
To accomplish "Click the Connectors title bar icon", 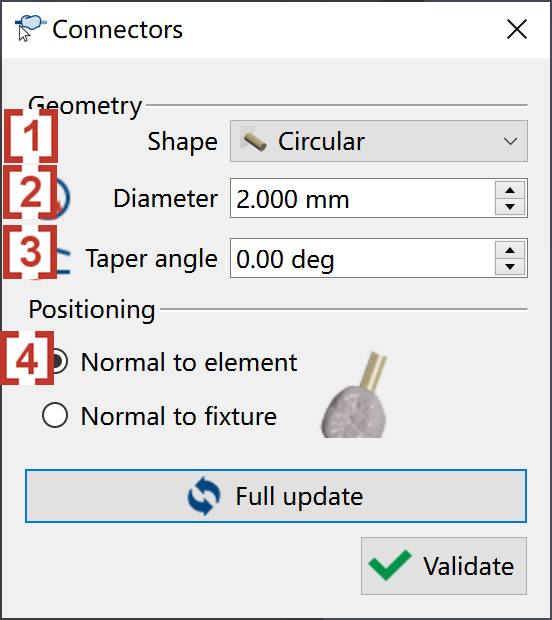I will tap(30, 28).
